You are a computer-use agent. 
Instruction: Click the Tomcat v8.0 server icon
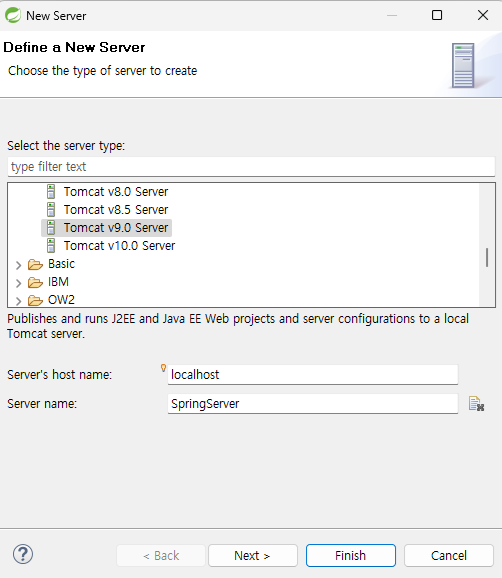51,192
